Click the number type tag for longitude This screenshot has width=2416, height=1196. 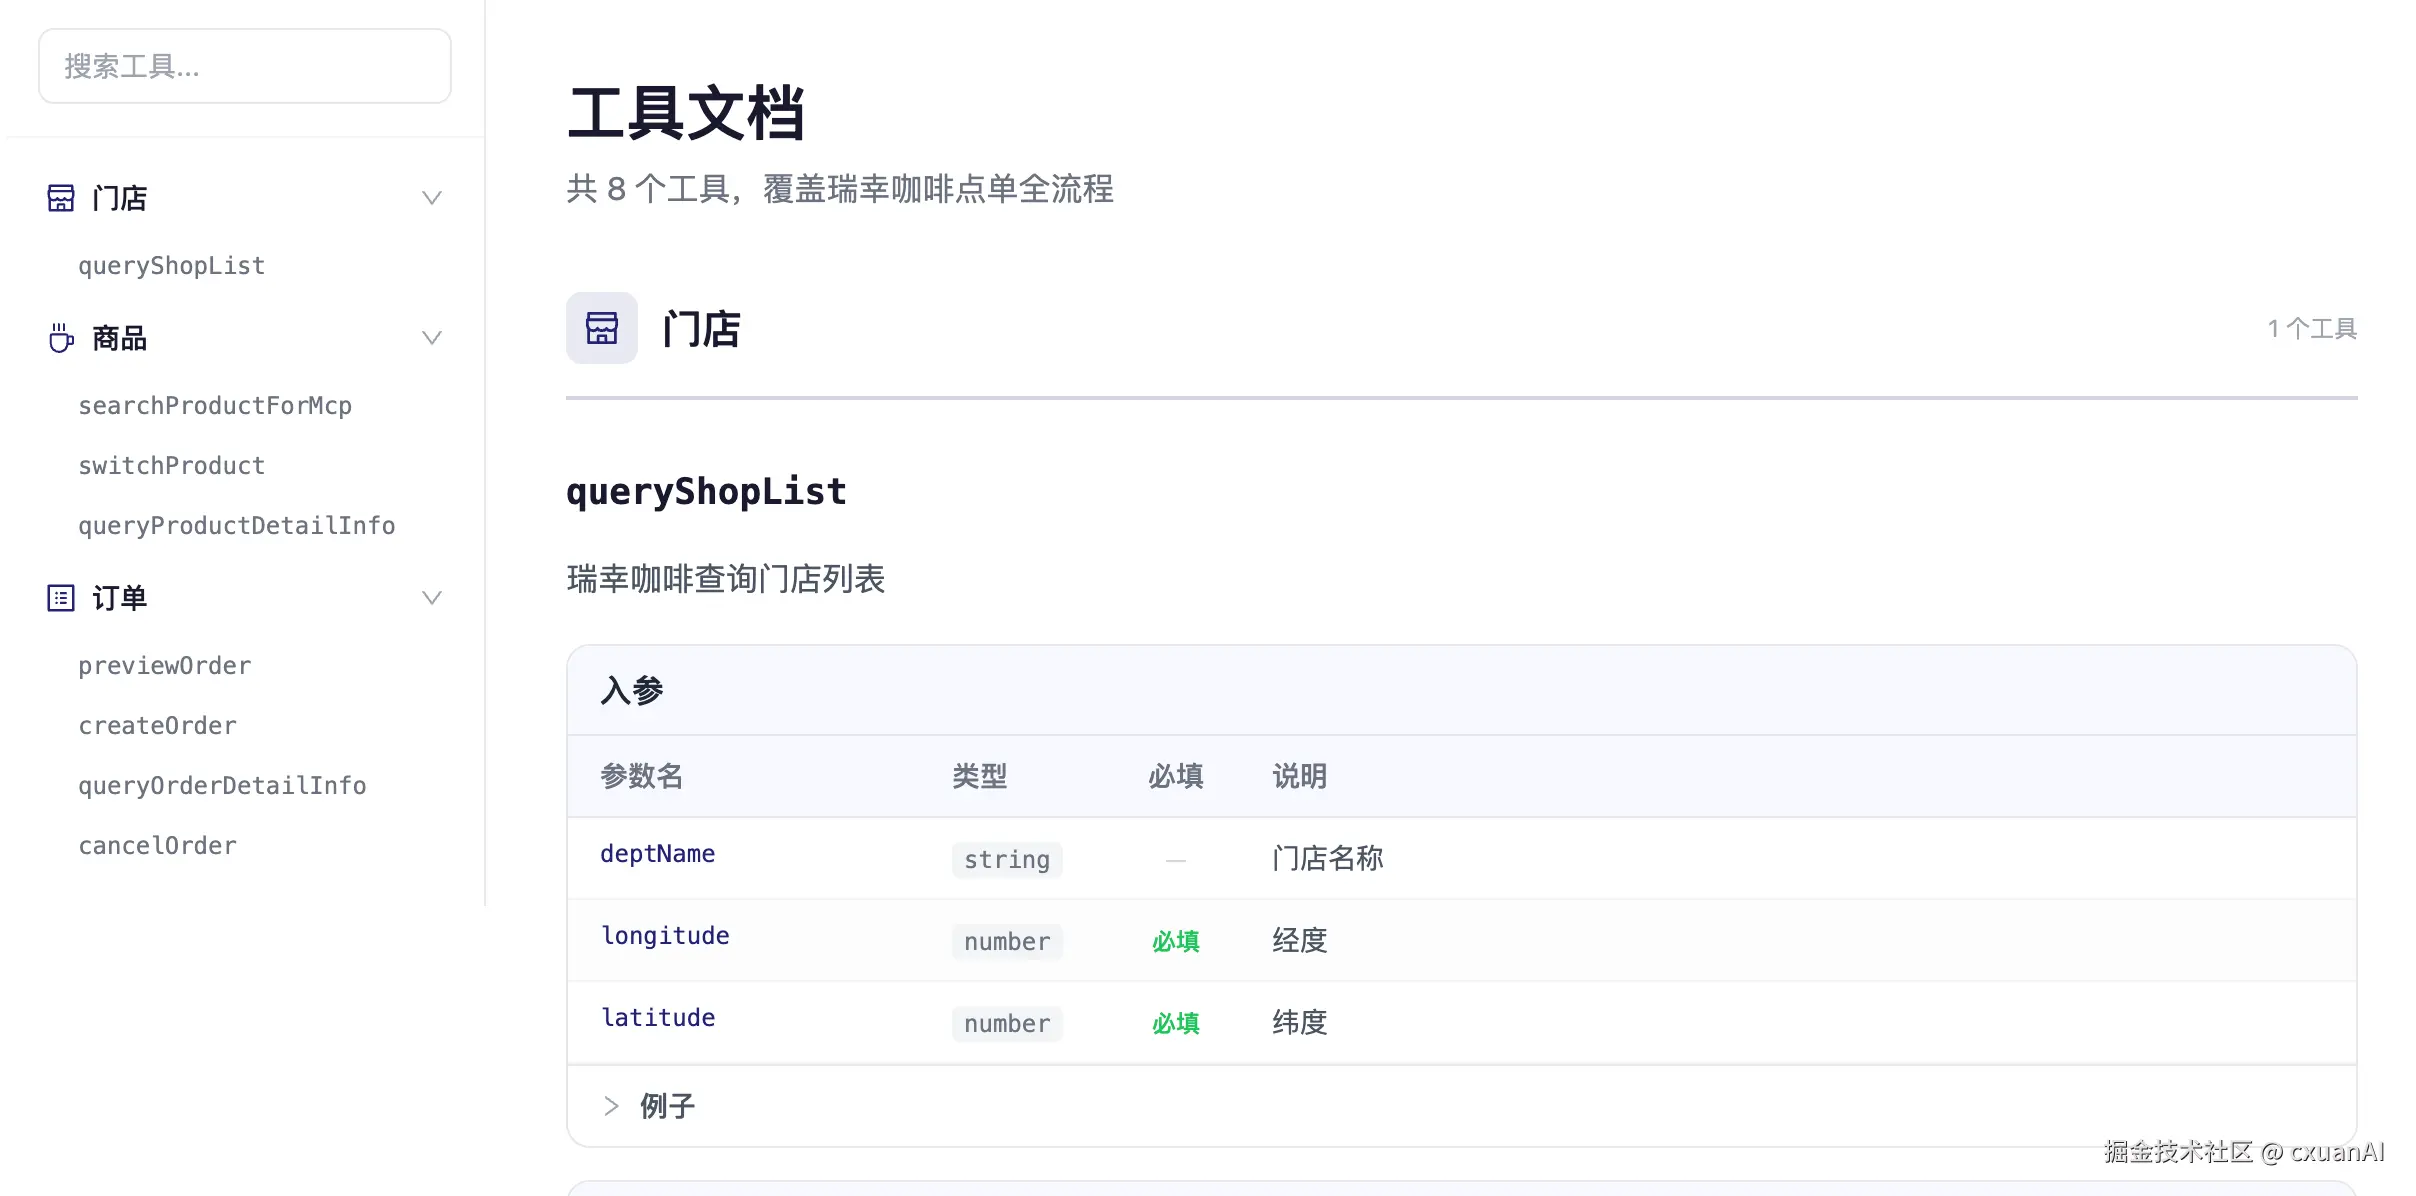(x=1007, y=942)
